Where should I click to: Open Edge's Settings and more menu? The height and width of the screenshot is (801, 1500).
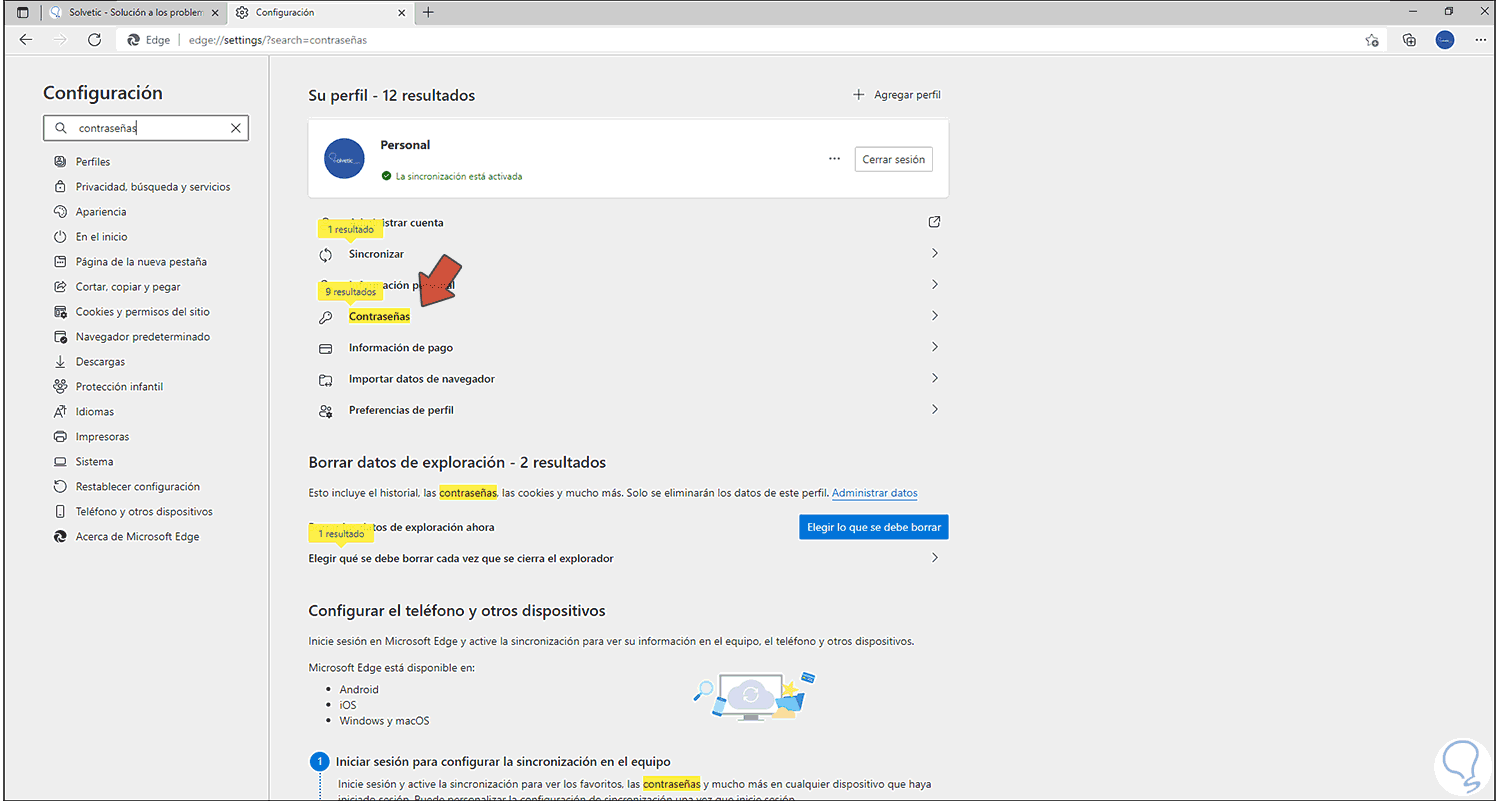click(1480, 40)
